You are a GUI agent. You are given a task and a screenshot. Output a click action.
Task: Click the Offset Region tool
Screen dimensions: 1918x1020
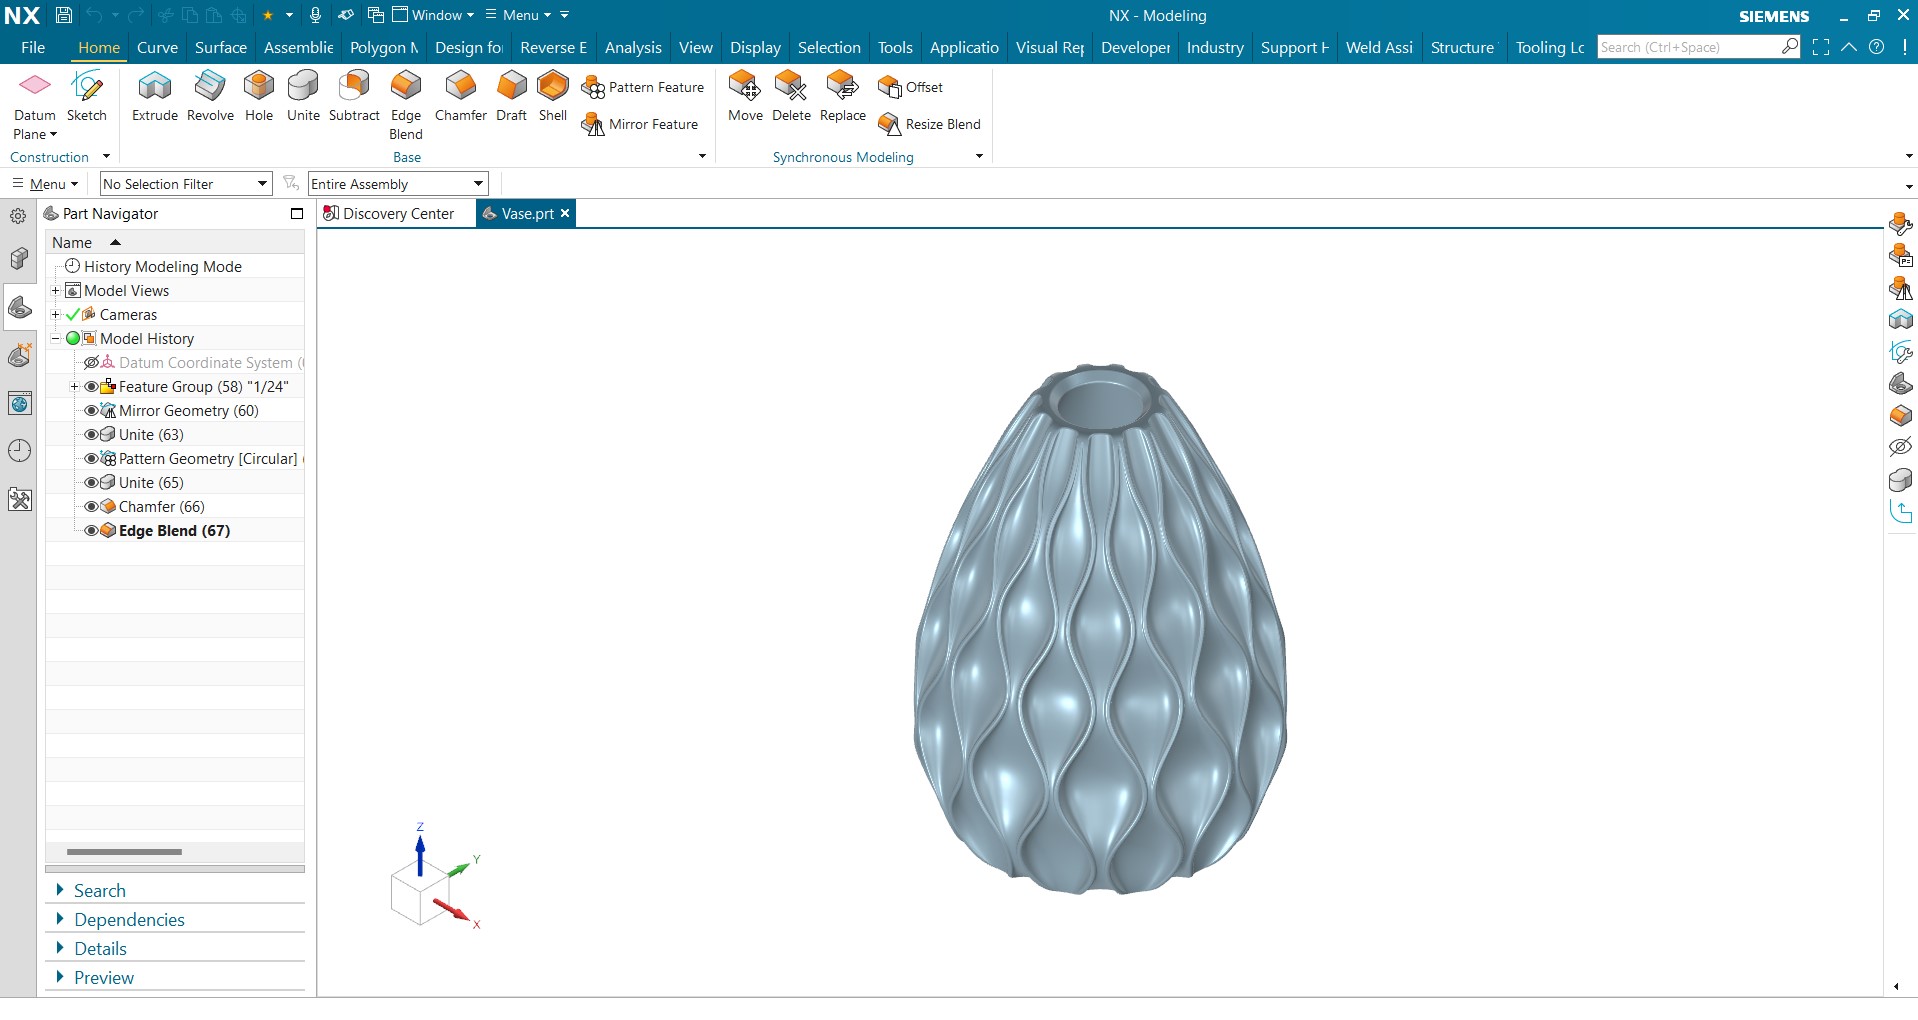pyautogui.click(x=910, y=87)
